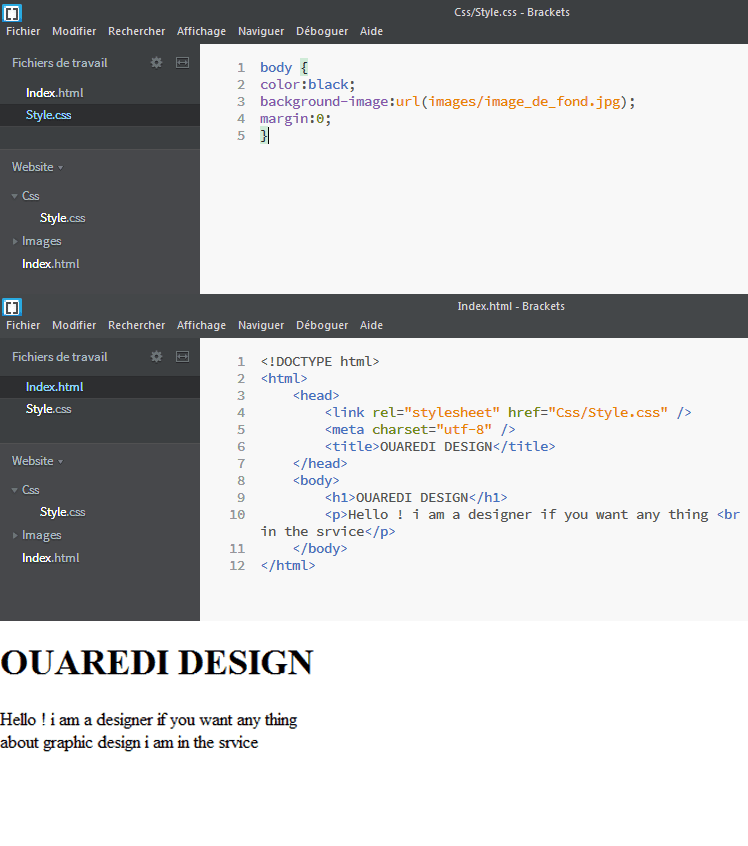Open the Déboguer menu in the top window
Screen dimensions: 748x846
[x=322, y=31]
